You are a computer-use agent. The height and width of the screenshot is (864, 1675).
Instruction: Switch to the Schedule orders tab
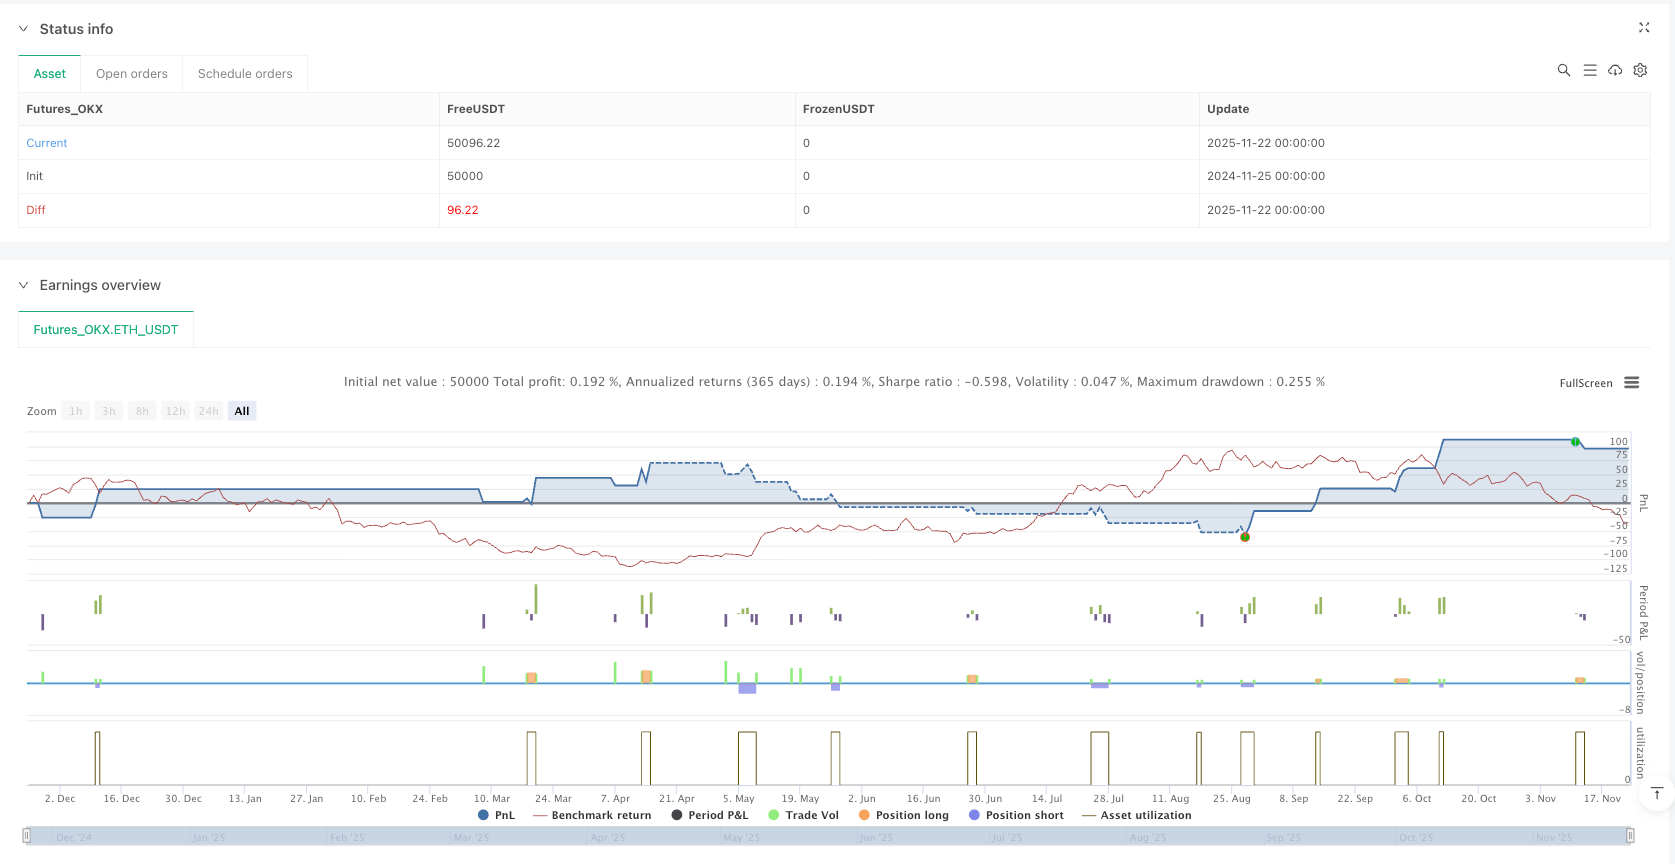tap(245, 74)
